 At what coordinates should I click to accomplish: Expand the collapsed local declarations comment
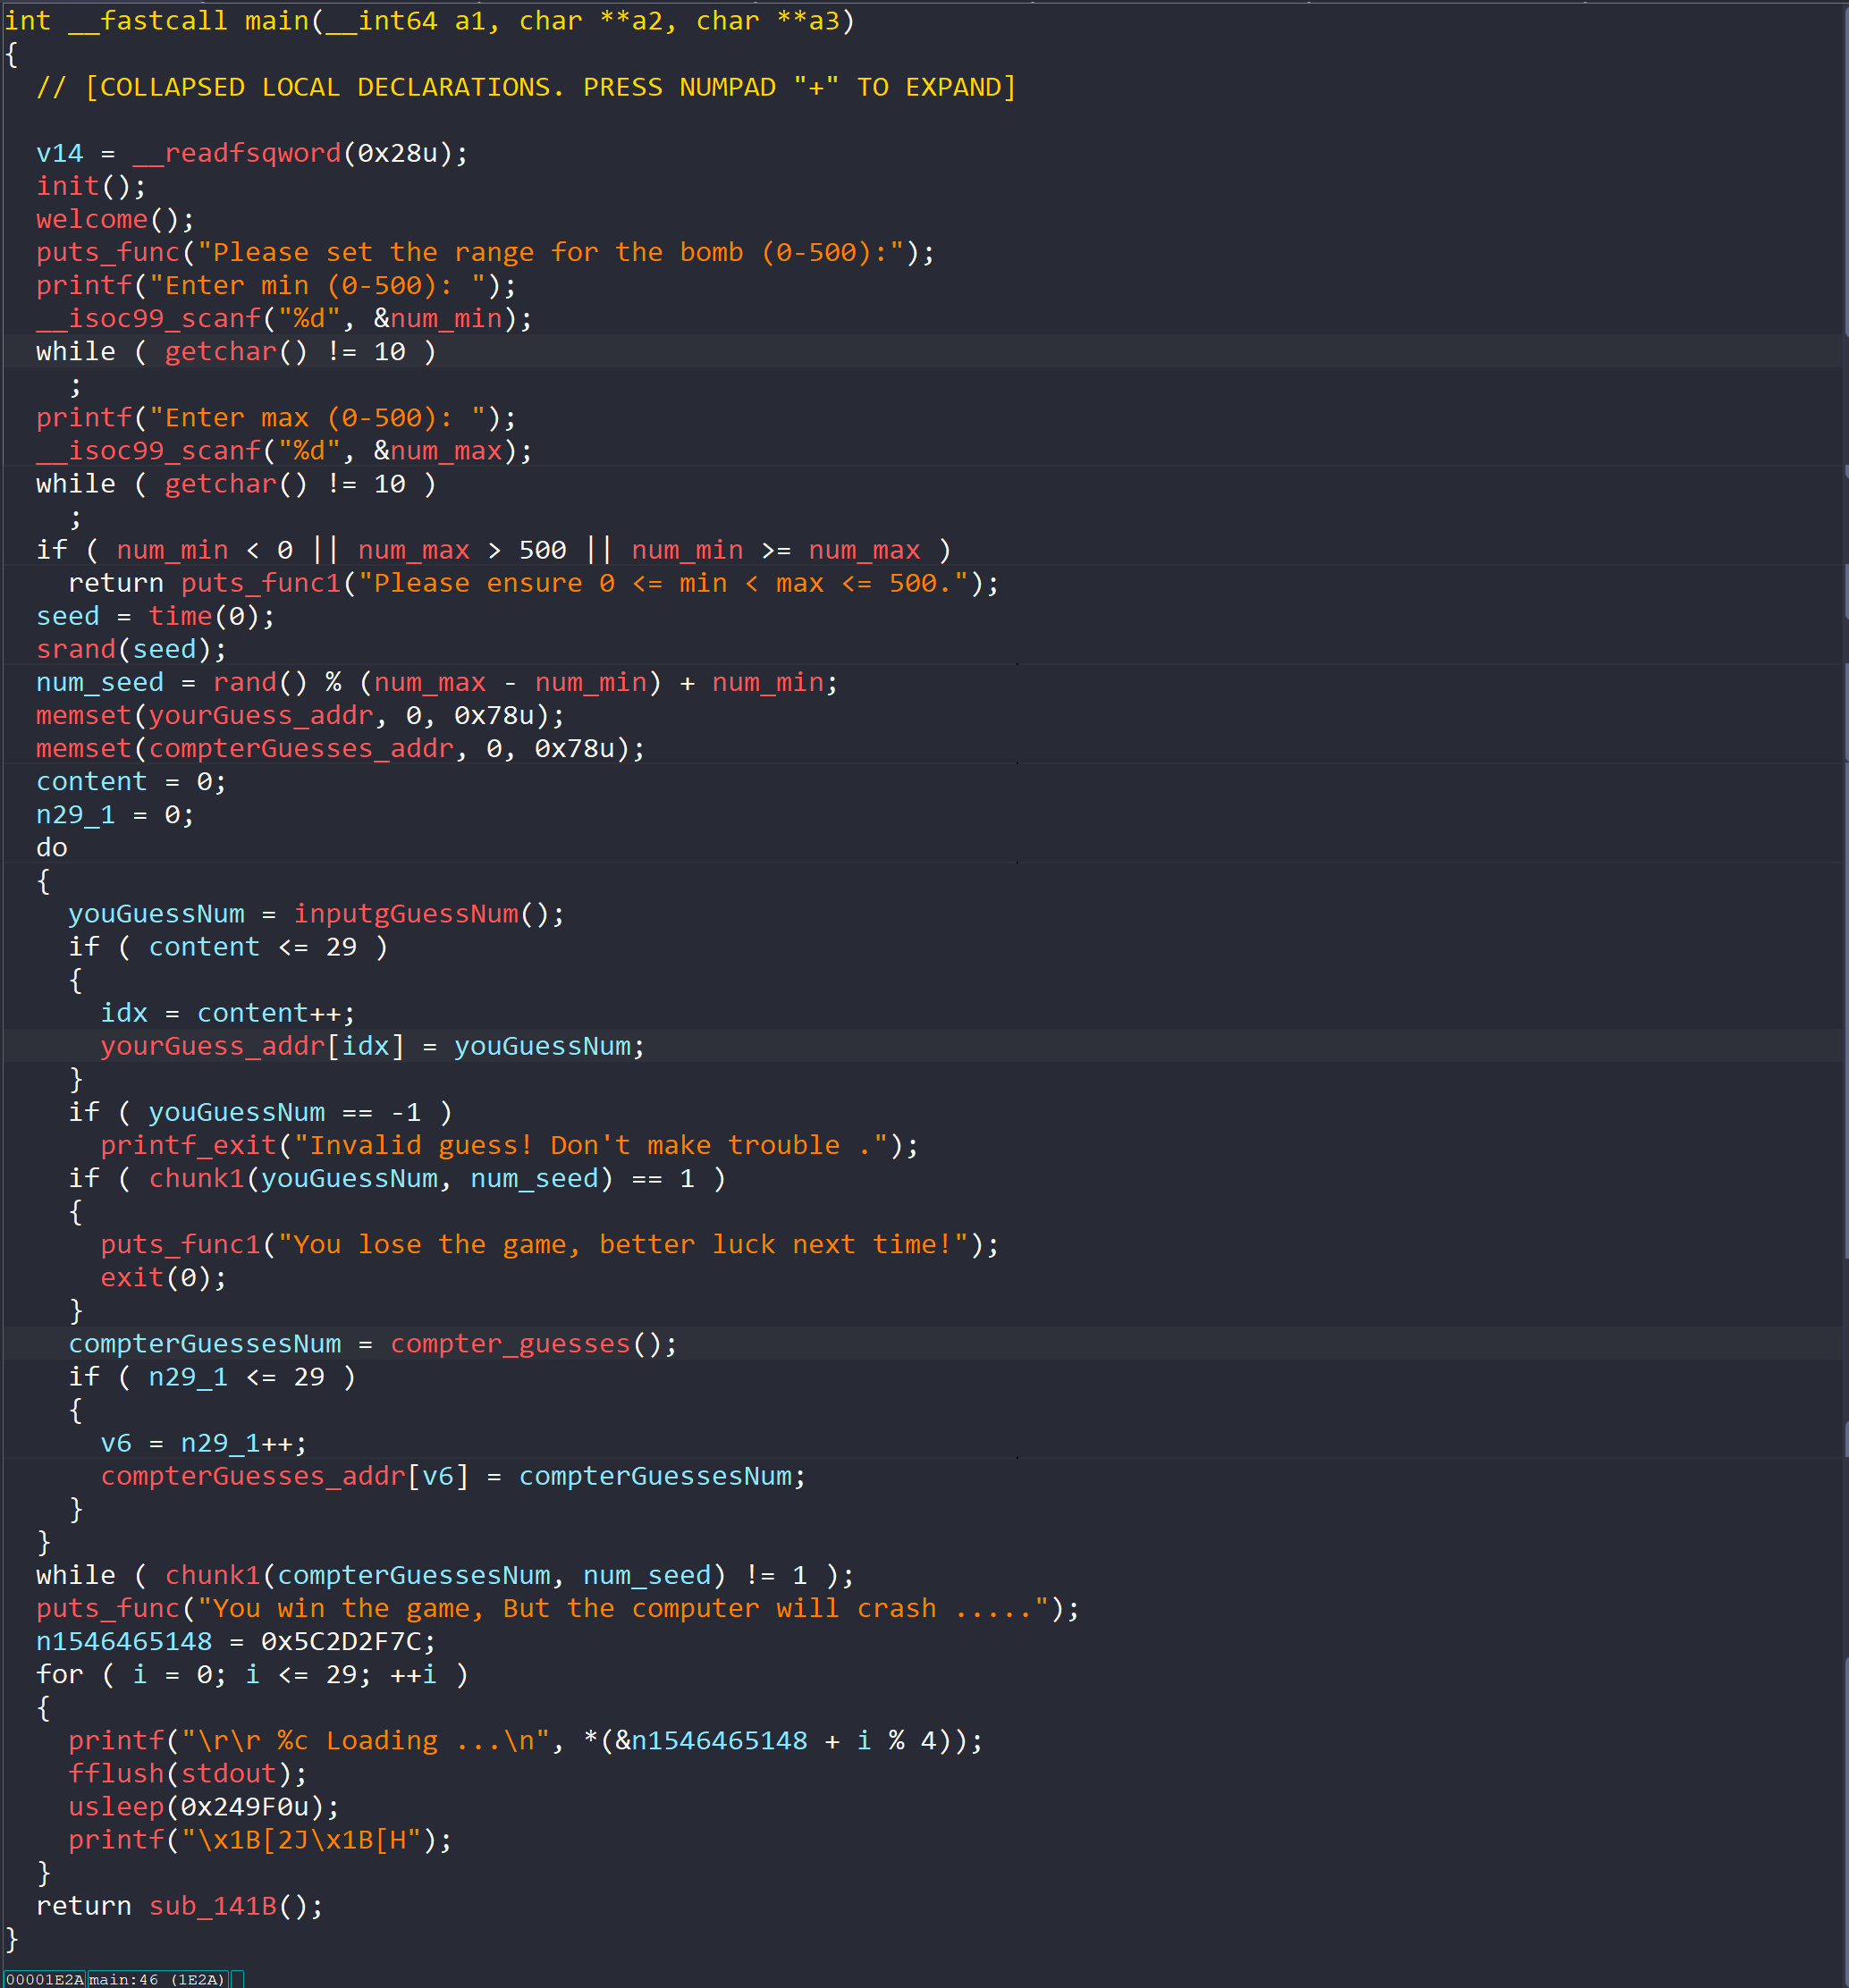pyautogui.click(x=525, y=87)
